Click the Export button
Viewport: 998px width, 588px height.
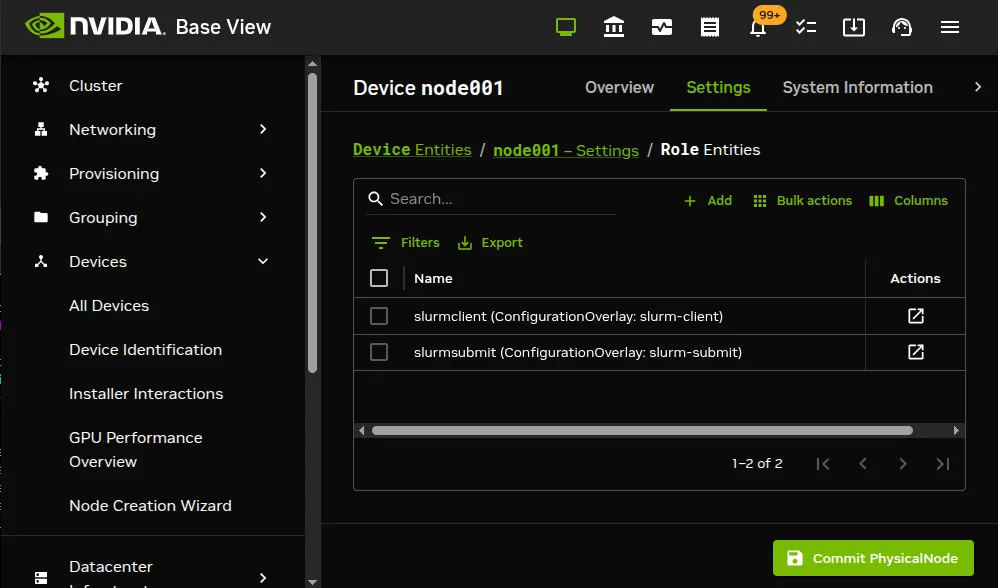coord(490,242)
